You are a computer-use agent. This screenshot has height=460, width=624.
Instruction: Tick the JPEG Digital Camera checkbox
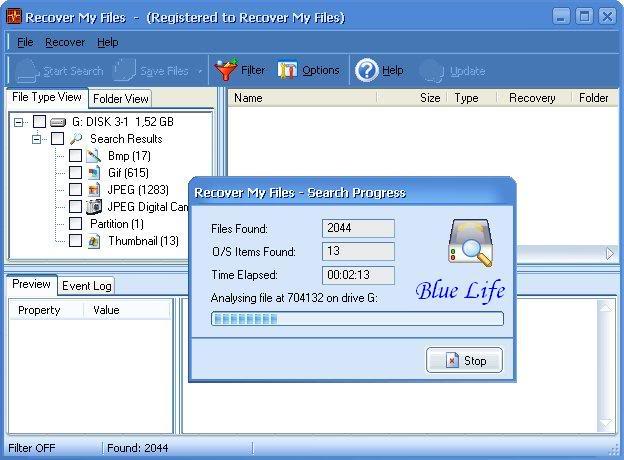tap(75, 207)
